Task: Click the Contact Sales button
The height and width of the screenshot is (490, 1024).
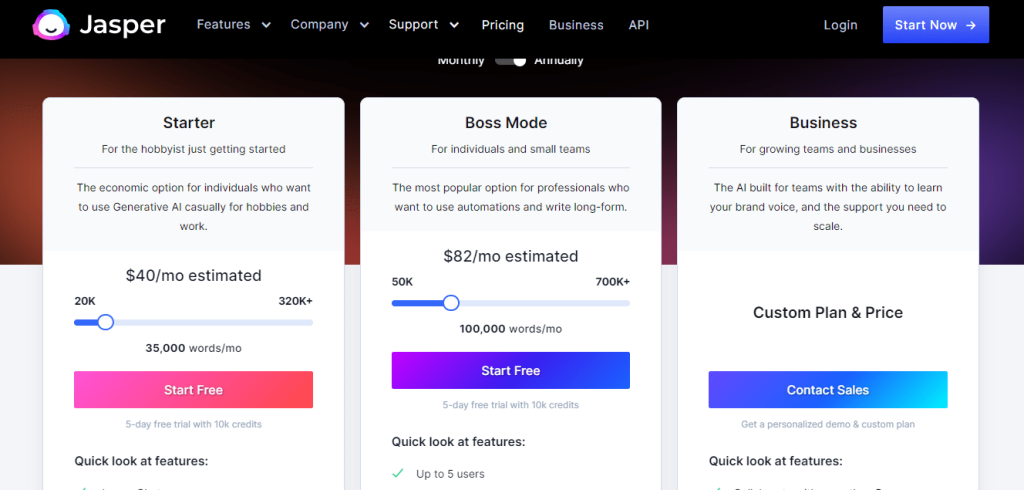Action: 828,390
